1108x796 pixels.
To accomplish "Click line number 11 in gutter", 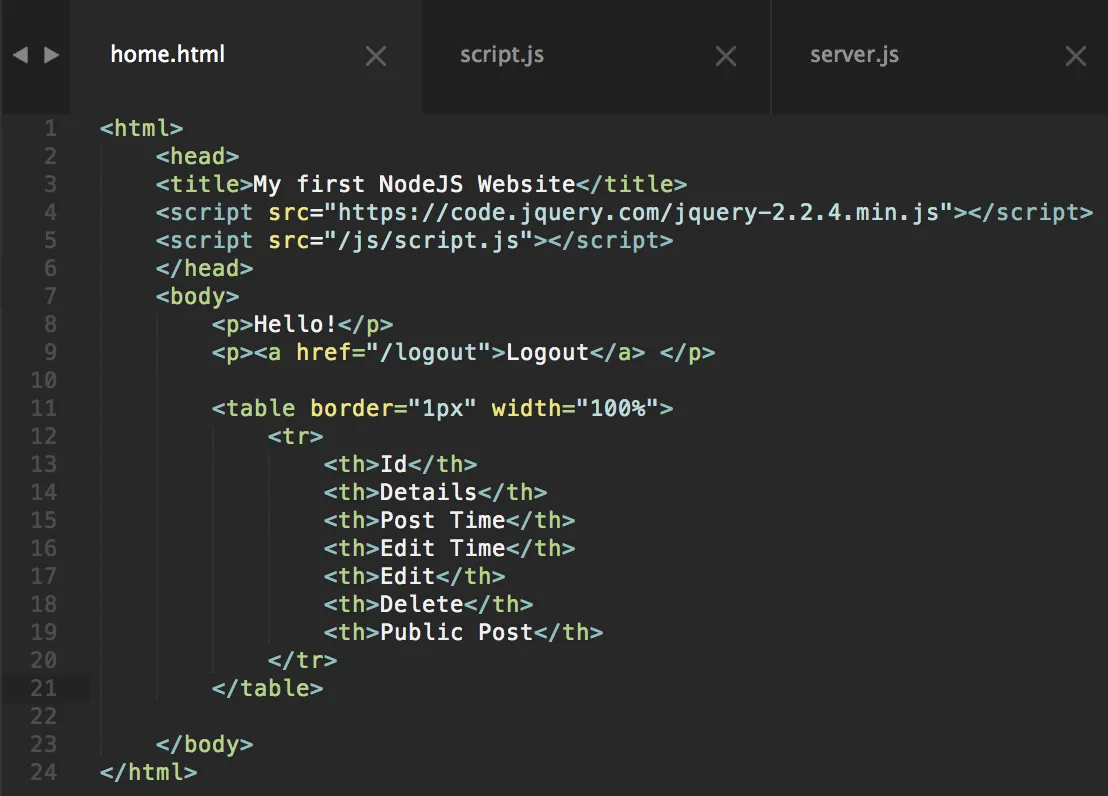I will click(44, 409).
